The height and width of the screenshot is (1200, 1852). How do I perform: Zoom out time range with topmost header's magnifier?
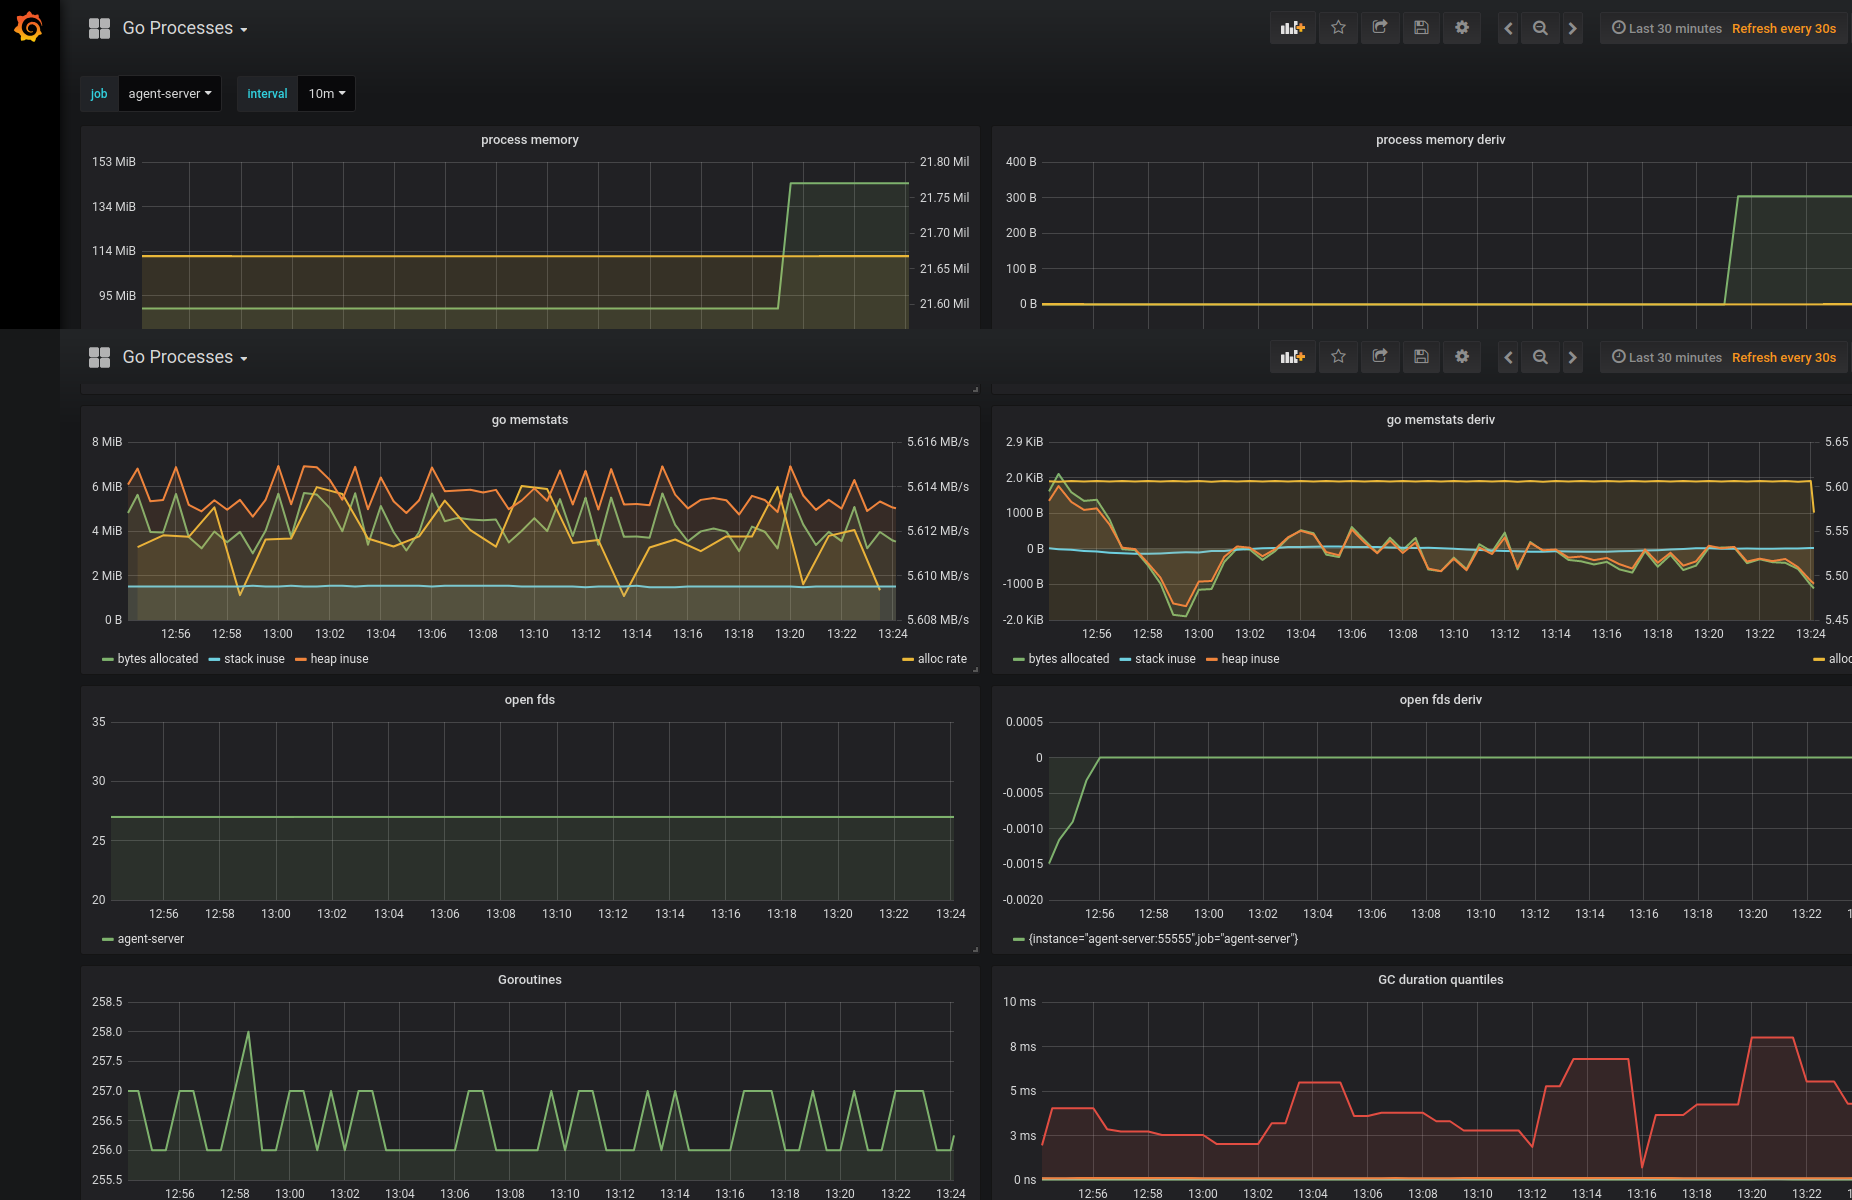[x=1540, y=28]
